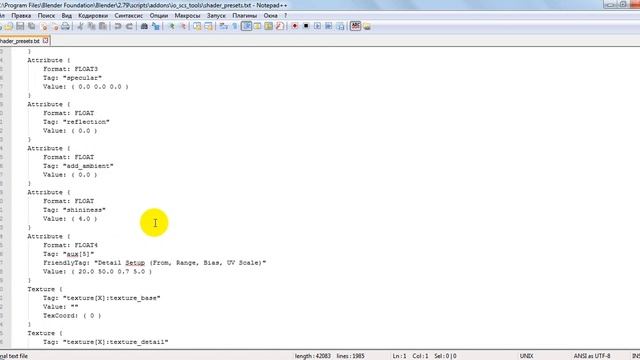
Task: Cut selection with the scissors icon
Action: click(80, 27)
